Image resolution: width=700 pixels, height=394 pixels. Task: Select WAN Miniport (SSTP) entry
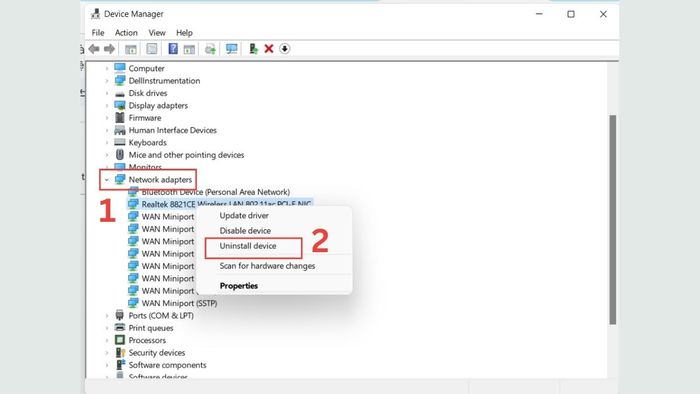point(179,303)
